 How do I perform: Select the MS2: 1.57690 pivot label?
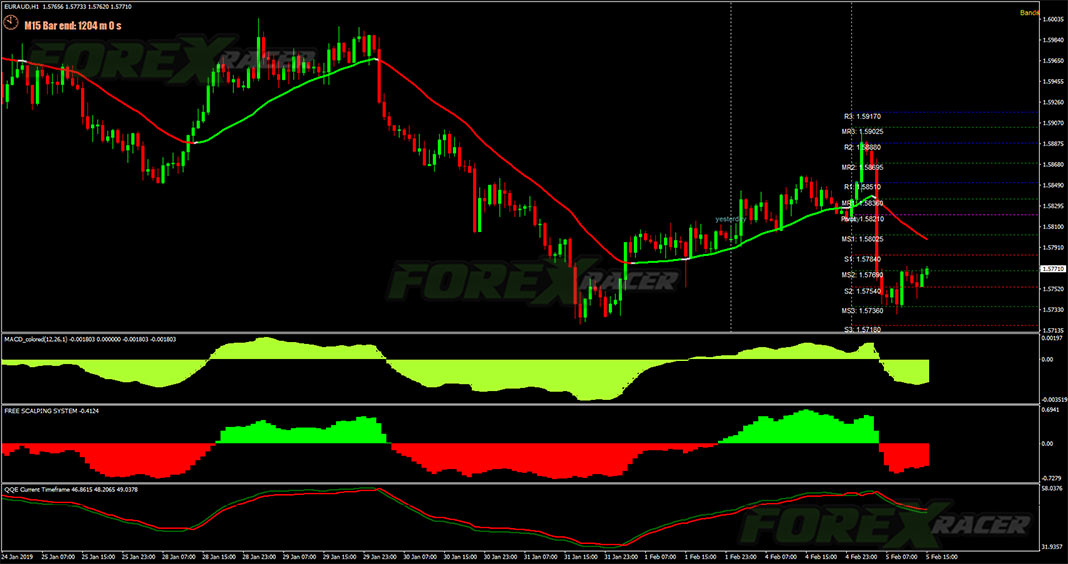(861, 275)
